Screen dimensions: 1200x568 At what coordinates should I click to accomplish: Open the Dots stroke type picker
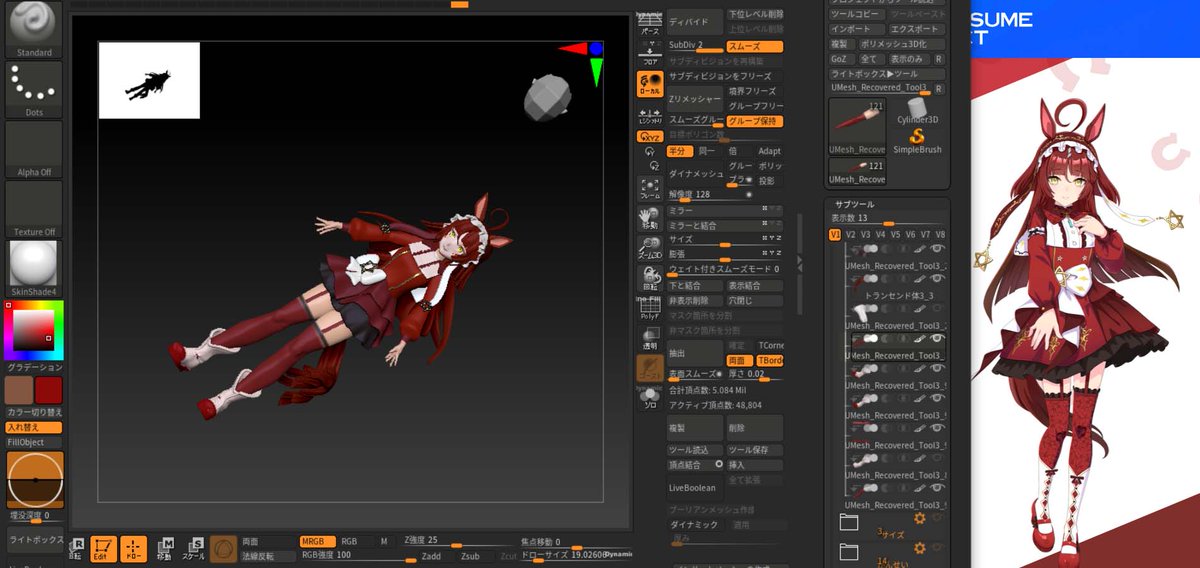point(34,90)
